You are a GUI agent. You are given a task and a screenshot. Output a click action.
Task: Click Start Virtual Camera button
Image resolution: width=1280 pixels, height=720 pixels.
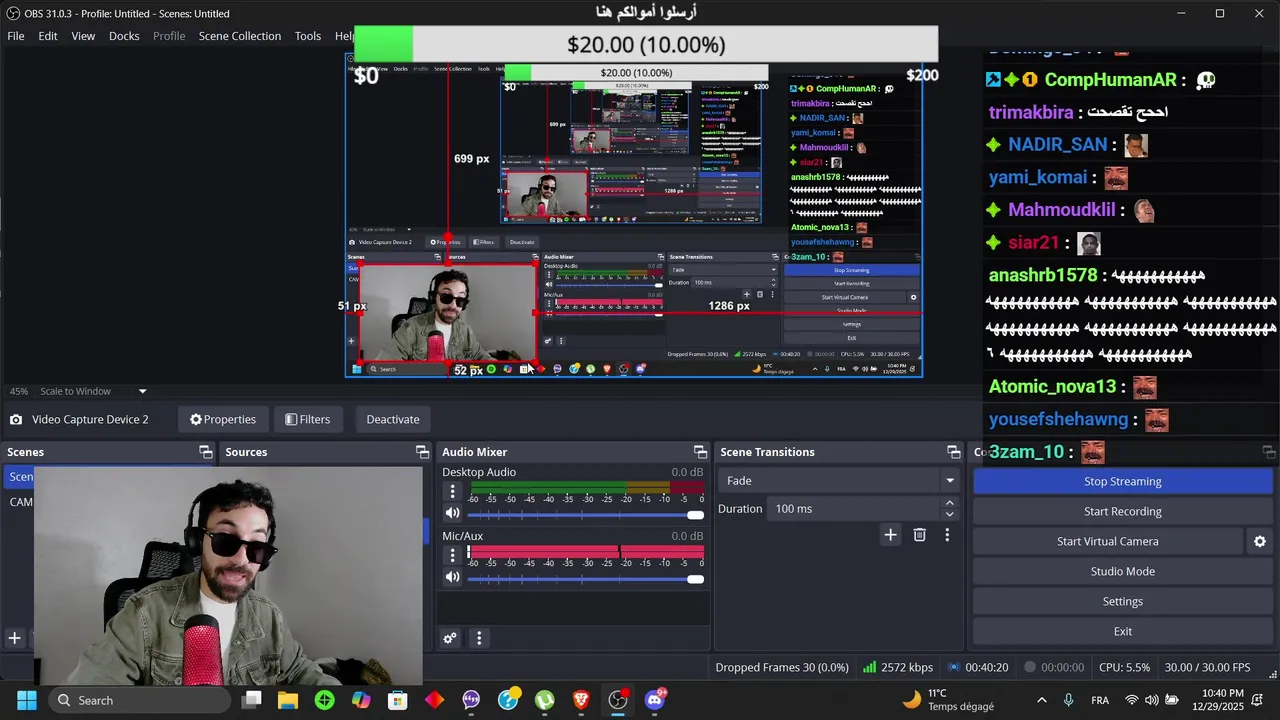tap(1107, 541)
